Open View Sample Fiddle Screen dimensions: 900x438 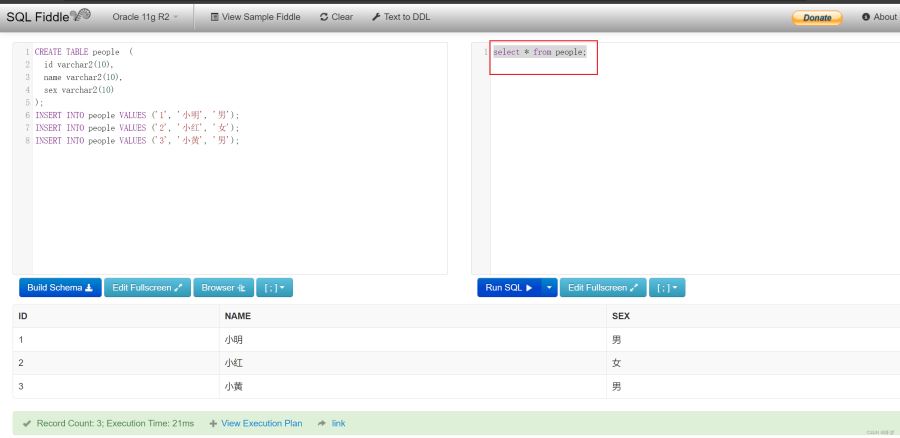pos(255,17)
